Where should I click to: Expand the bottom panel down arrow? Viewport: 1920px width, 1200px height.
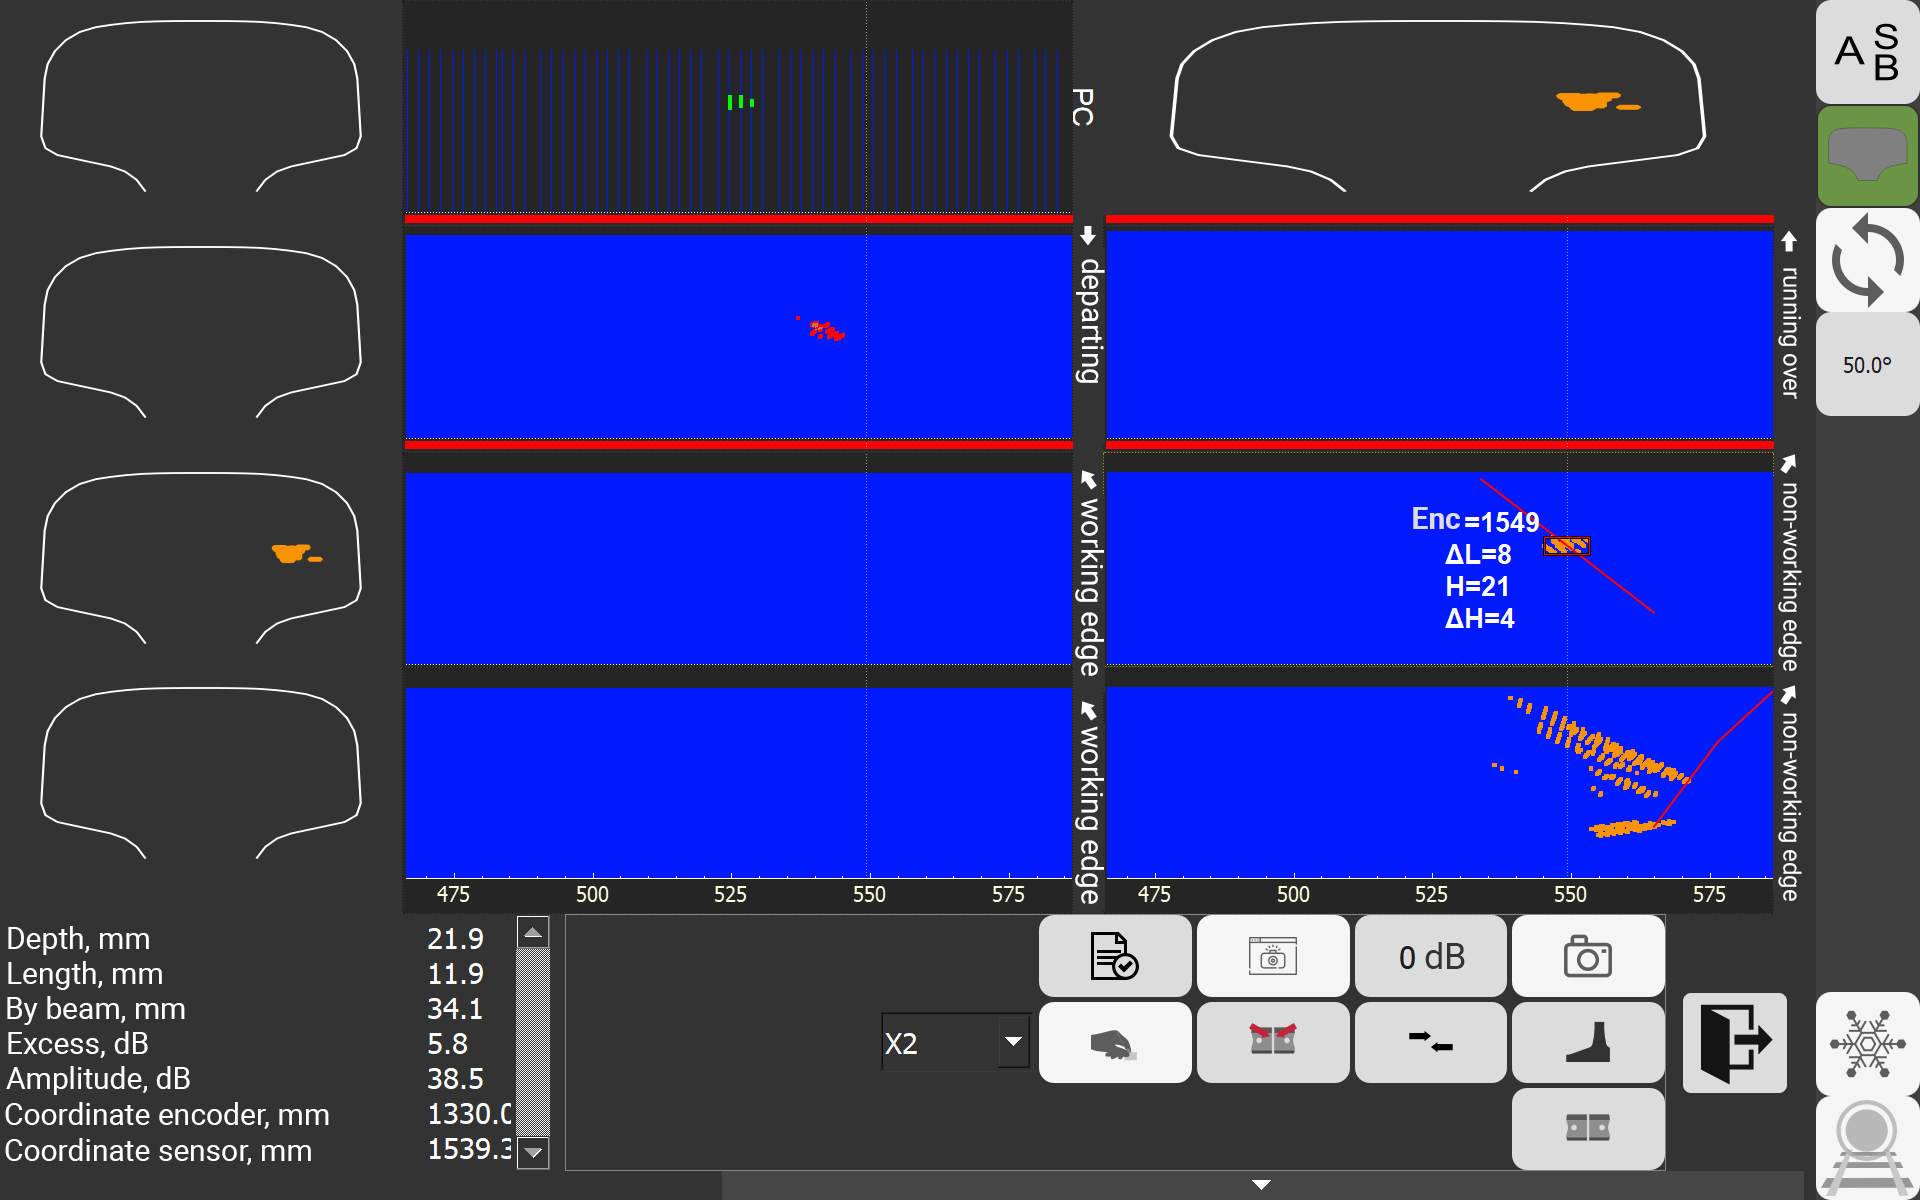point(1261,1185)
